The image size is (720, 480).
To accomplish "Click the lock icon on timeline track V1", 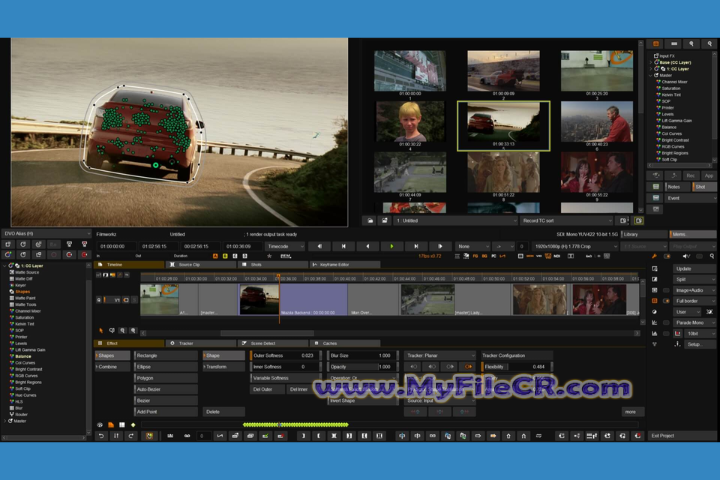I will [99, 300].
